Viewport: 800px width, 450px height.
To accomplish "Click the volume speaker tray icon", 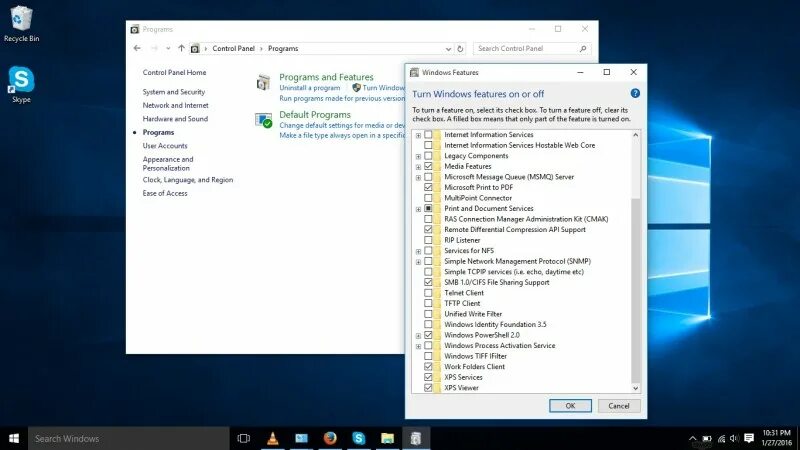I will (735, 438).
